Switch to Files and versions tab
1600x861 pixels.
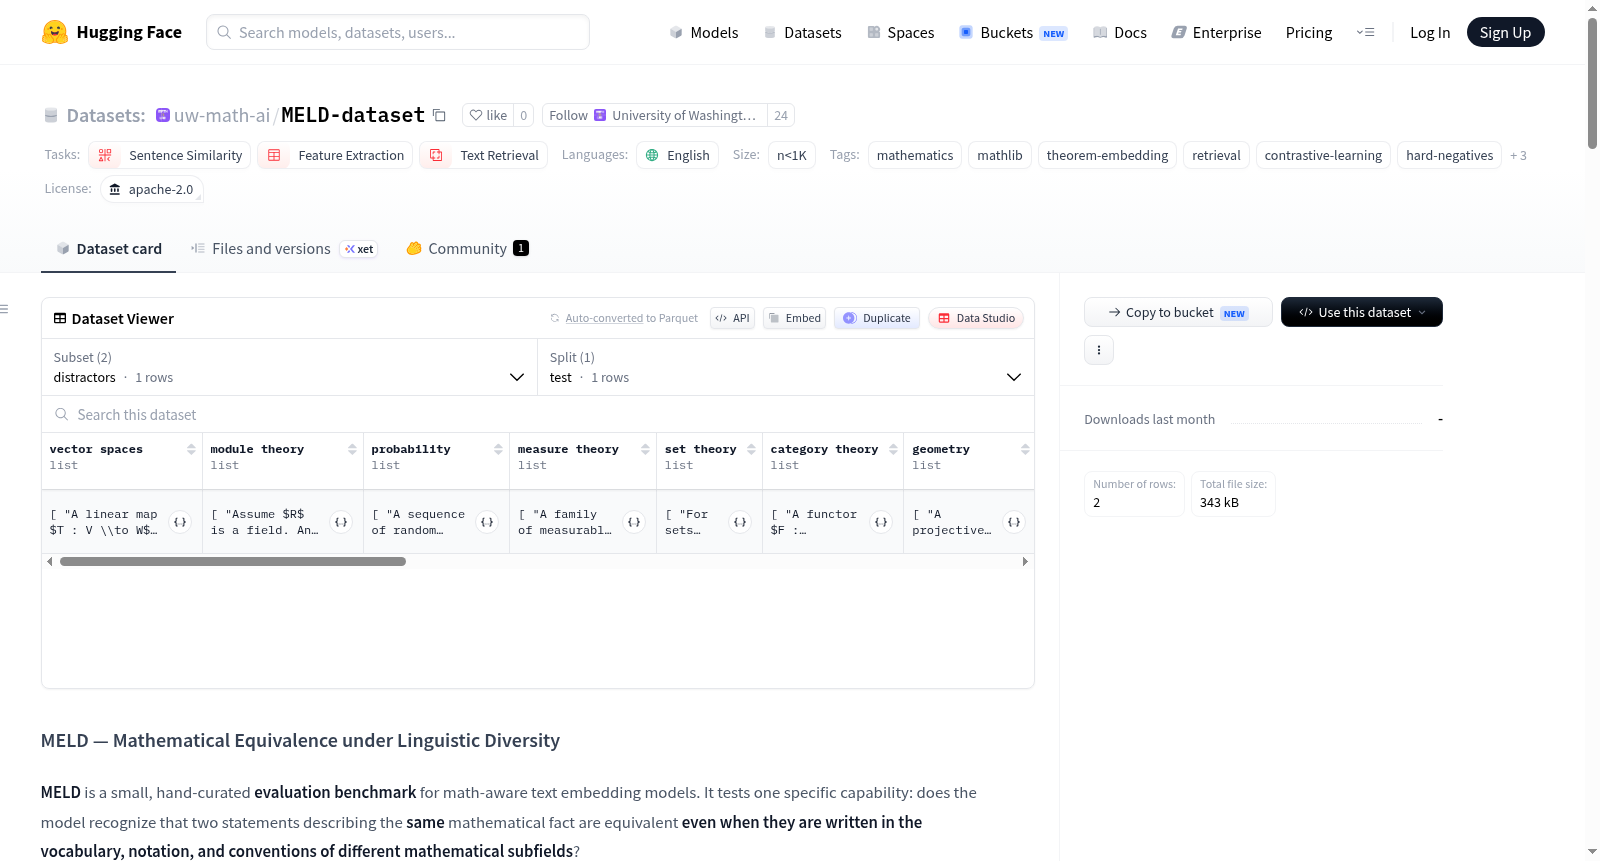pos(284,249)
